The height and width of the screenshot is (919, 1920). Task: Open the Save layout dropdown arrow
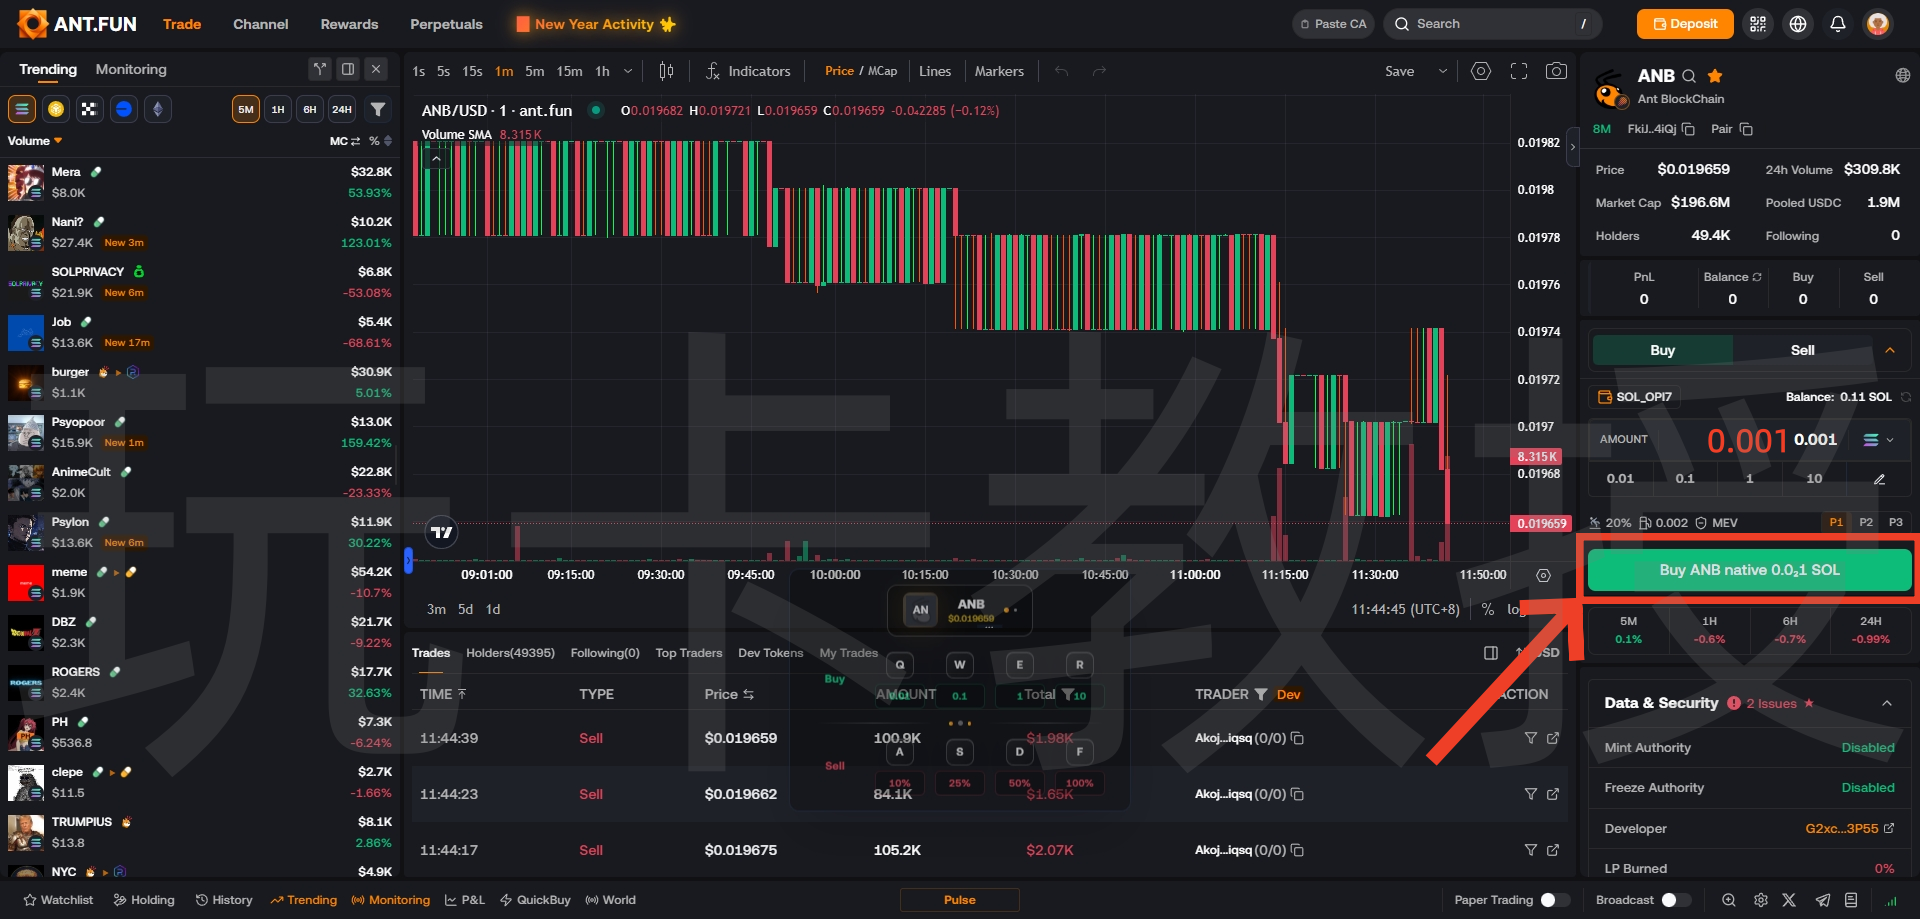point(1442,71)
